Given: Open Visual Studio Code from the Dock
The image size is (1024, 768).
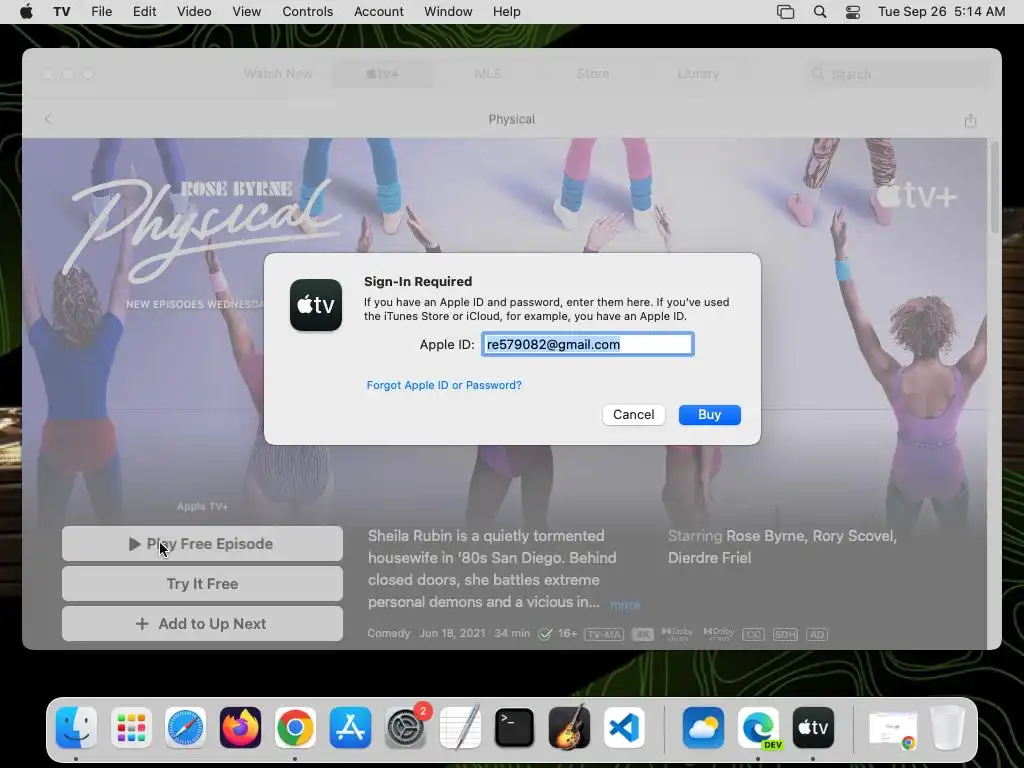Looking at the screenshot, I should [x=624, y=727].
